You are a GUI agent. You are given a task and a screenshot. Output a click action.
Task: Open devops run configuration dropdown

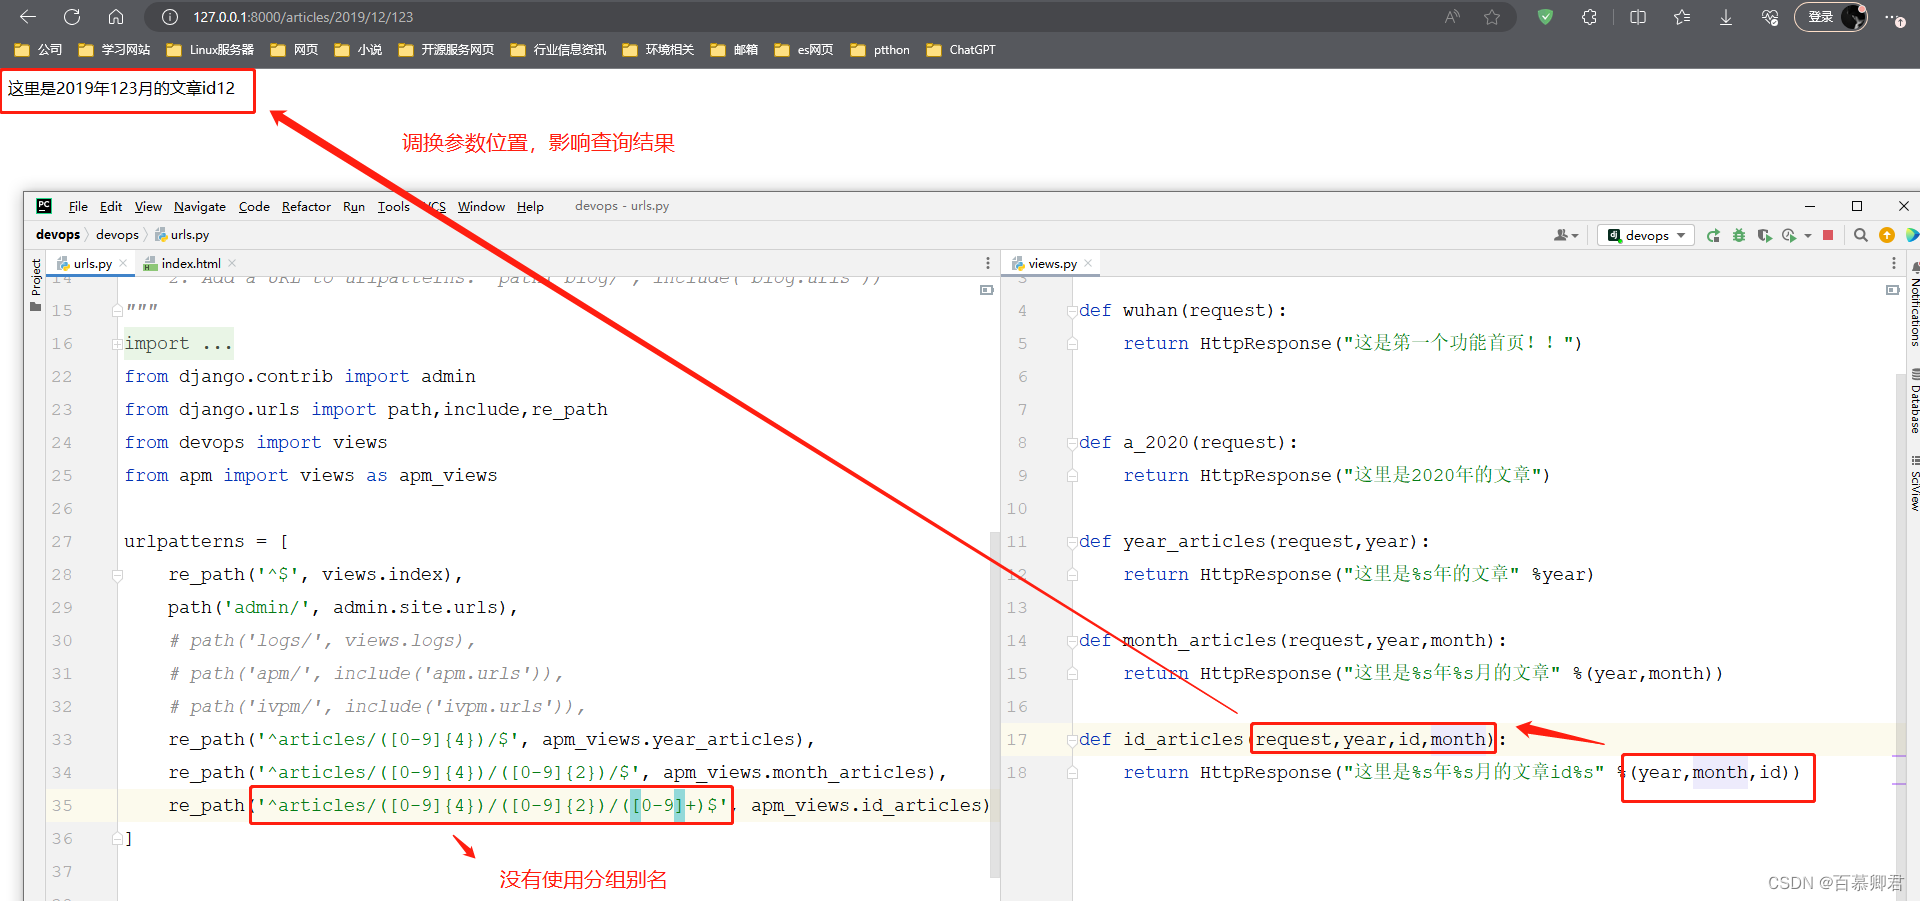tap(1646, 235)
